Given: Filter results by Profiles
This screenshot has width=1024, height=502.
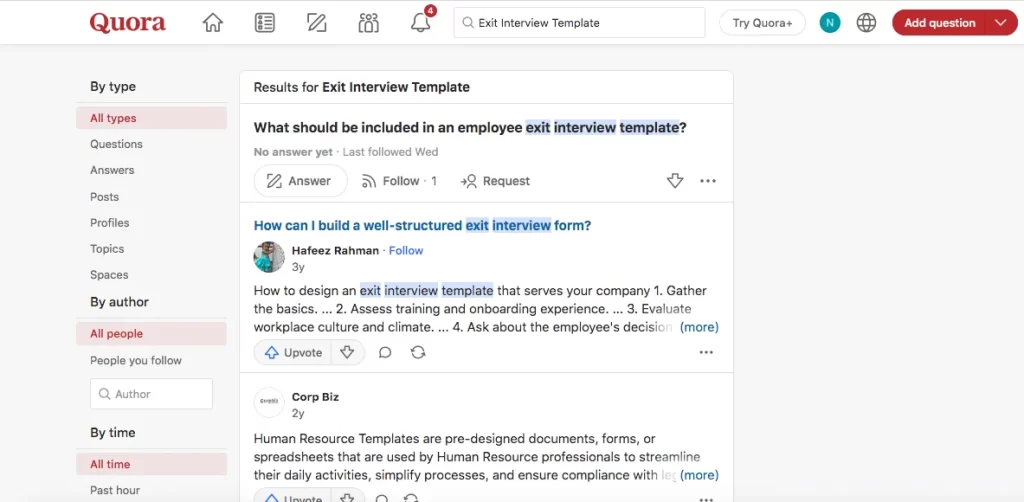Looking at the screenshot, I should (110, 223).
